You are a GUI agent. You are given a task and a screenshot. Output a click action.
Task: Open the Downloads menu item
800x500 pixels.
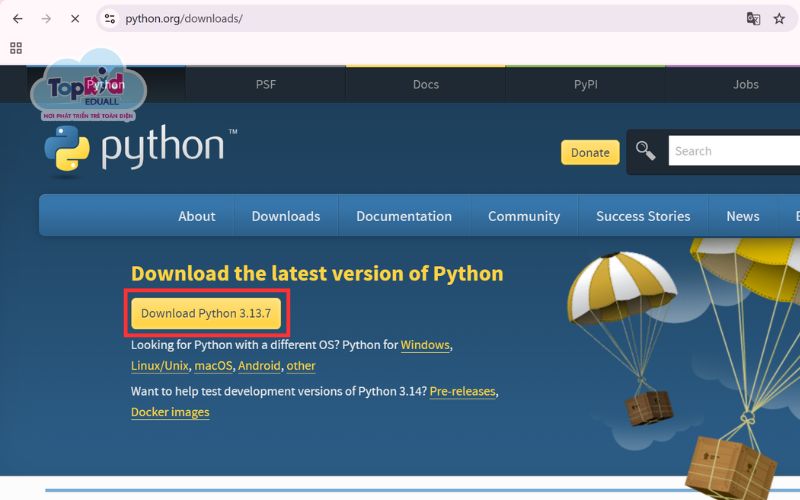286,216
